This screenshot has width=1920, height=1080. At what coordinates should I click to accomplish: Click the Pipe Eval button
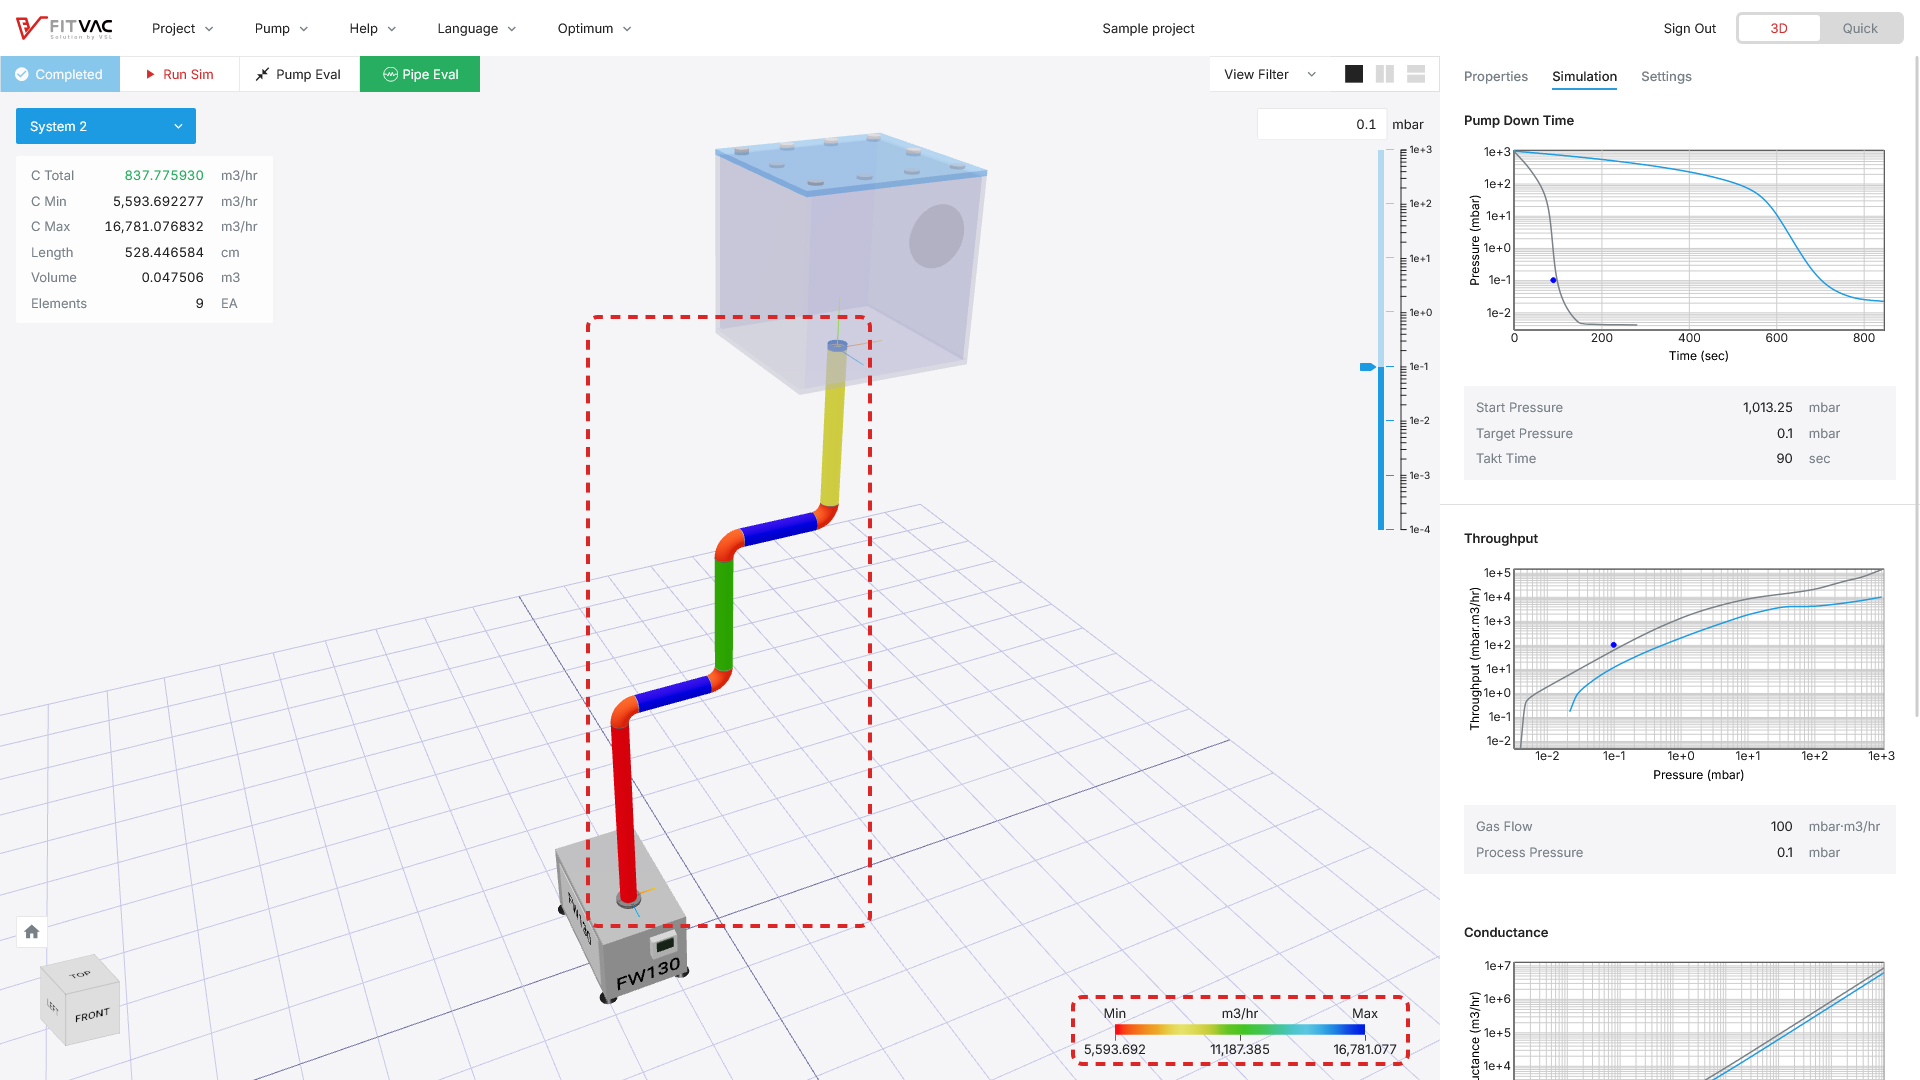click(420, 74)
